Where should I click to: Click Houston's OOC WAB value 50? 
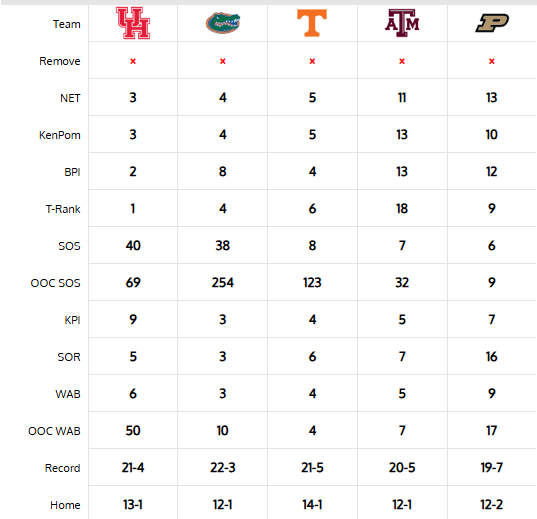click(x=133, y=431)
